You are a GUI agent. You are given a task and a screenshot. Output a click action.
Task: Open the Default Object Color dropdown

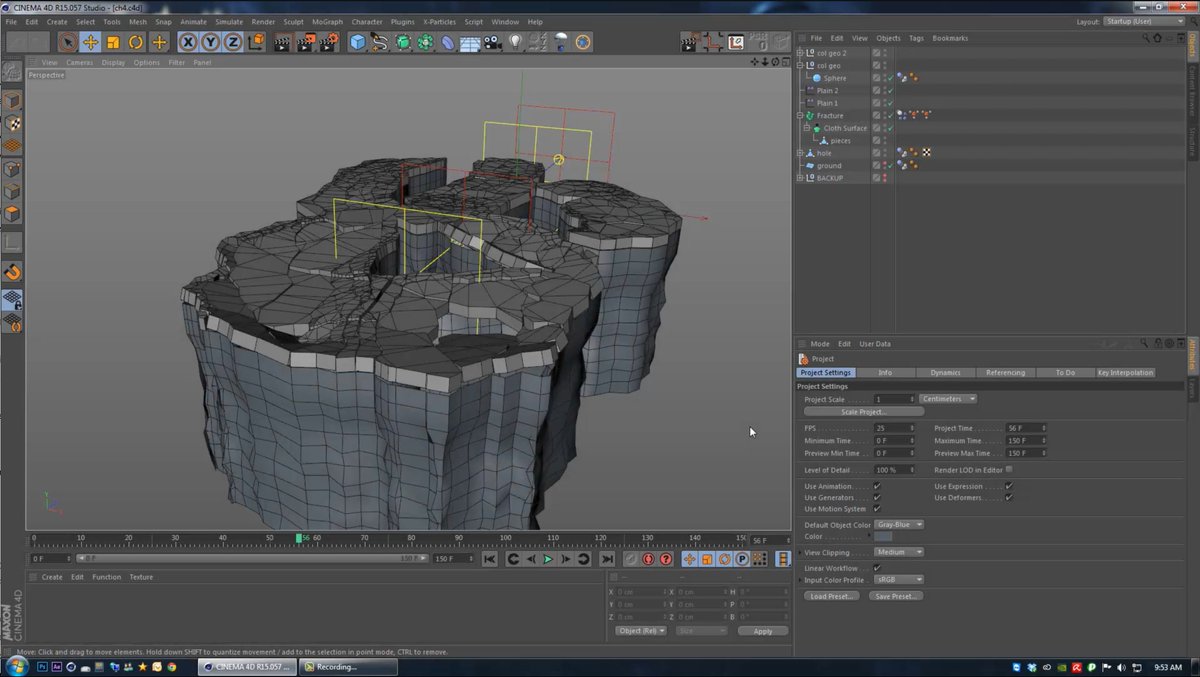(898, 523)
